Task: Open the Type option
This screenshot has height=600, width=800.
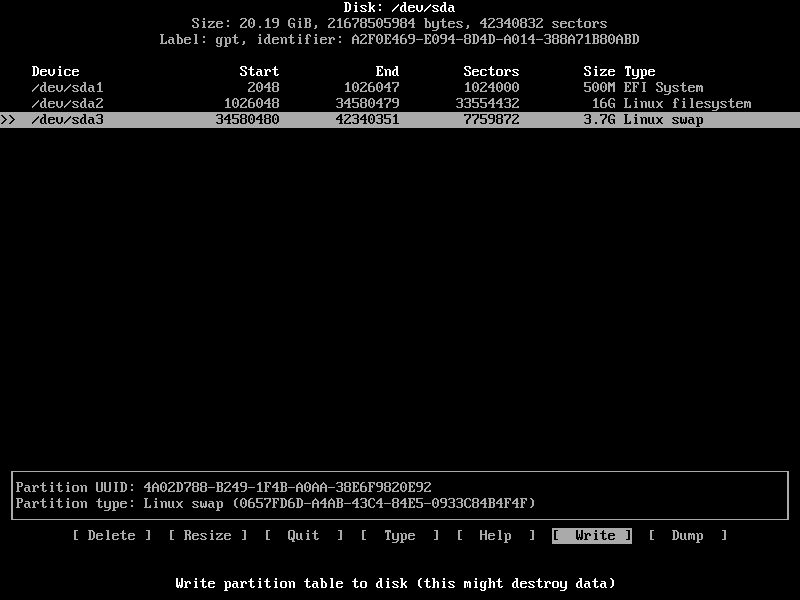Action: [x=399, y=535]
